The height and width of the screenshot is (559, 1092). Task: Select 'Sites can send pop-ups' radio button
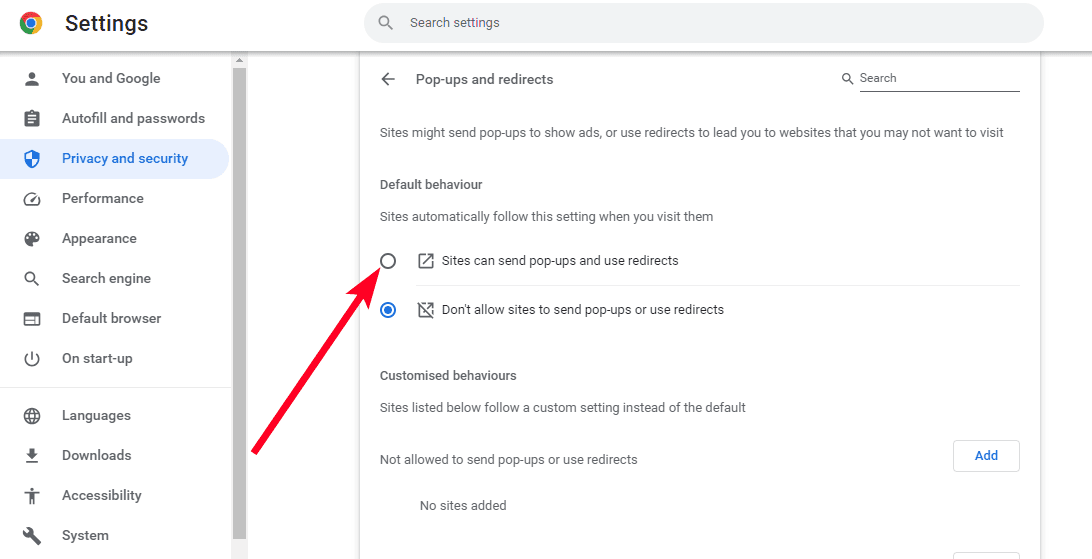[x=388, y=261]
